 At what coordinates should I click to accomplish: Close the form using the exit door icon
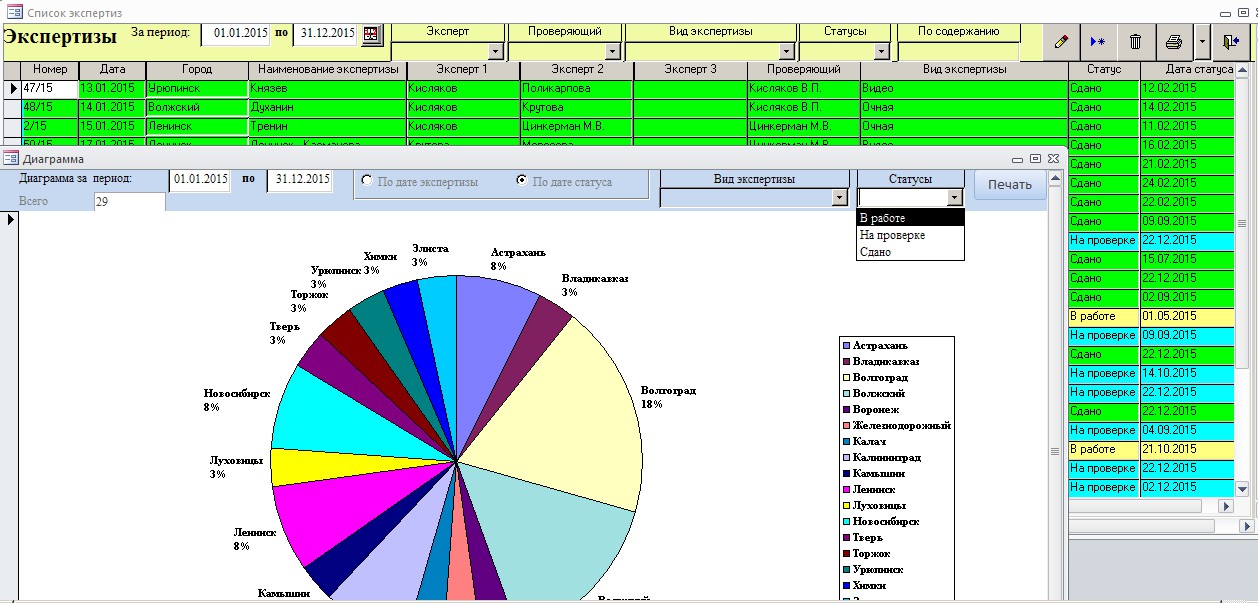point(1231,42)
